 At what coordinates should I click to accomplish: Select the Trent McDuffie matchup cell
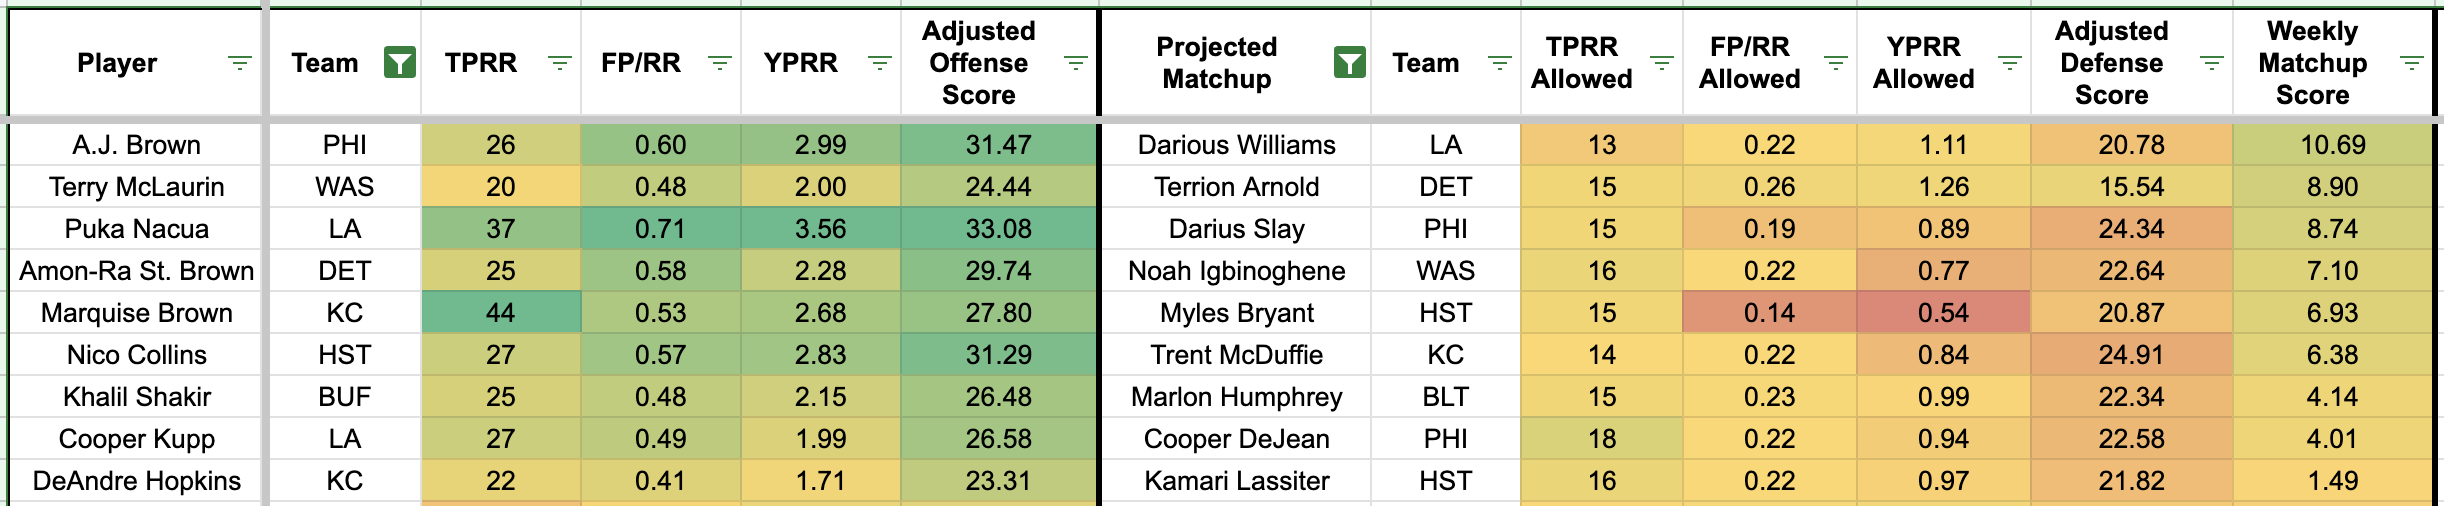pos(1236,355)
